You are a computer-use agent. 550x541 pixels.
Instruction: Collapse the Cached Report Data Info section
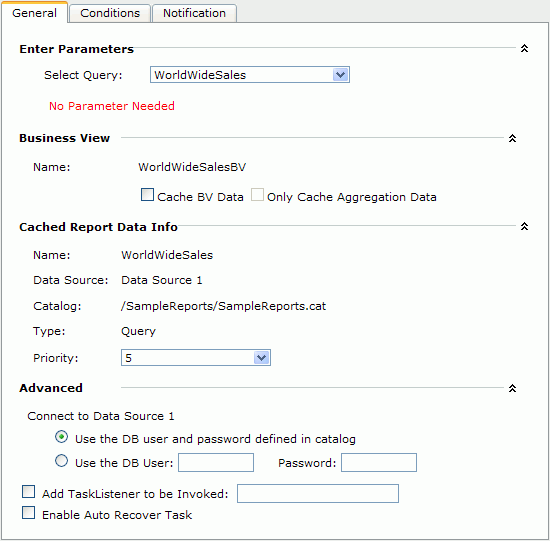coord(524,226)
